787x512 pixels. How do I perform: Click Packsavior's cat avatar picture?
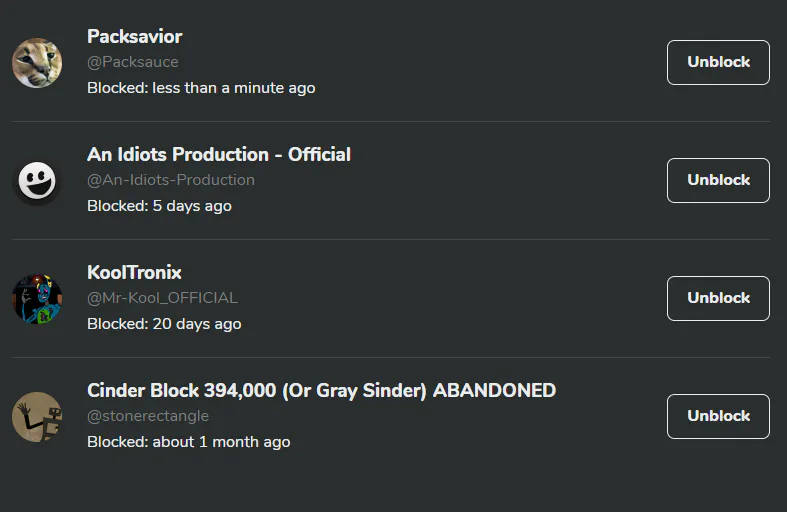(x=37, y=63)
